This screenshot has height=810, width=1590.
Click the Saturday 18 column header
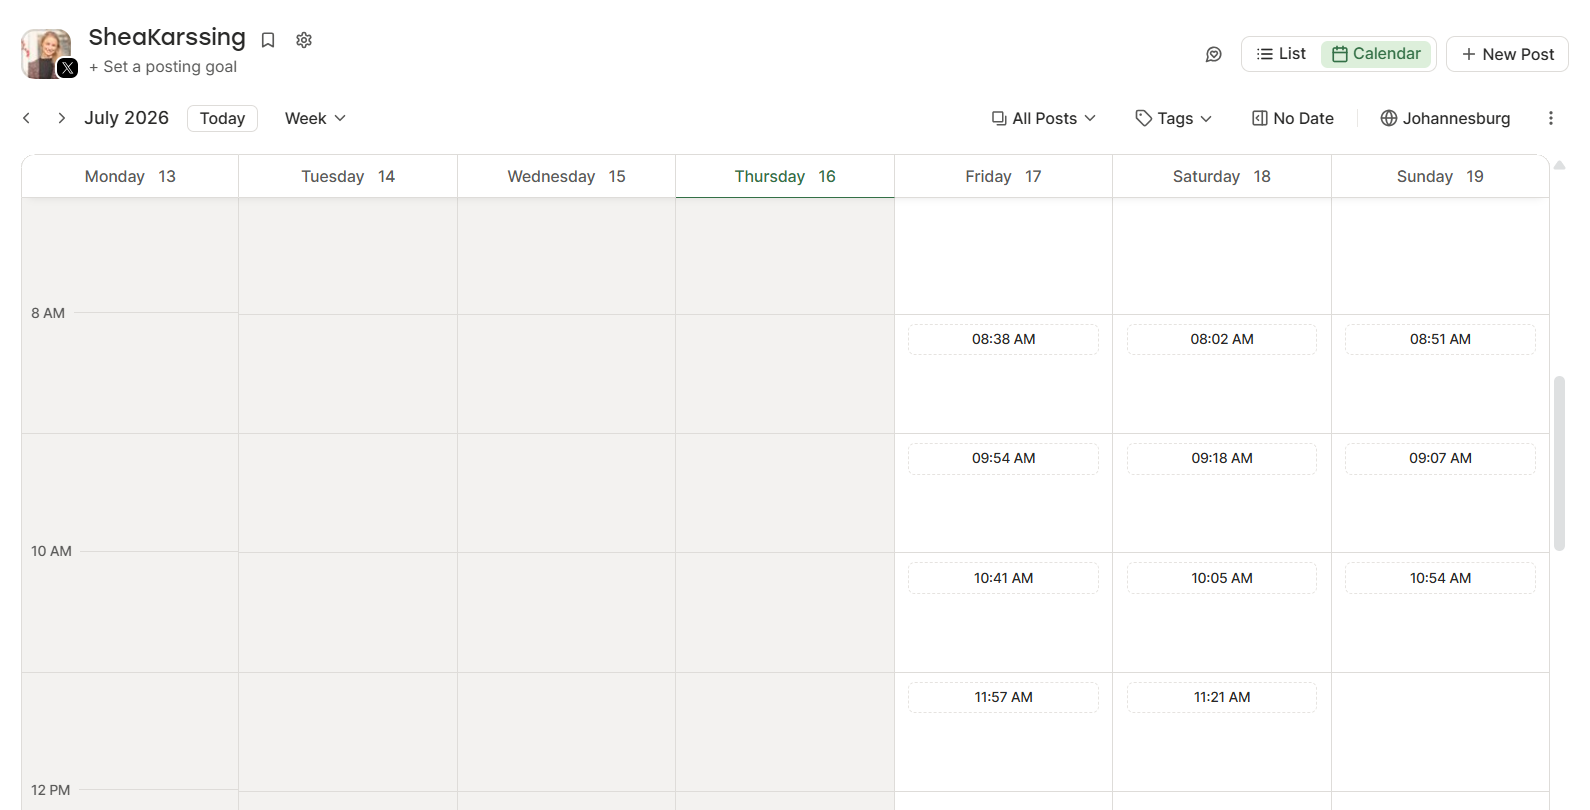(1222, 176)
